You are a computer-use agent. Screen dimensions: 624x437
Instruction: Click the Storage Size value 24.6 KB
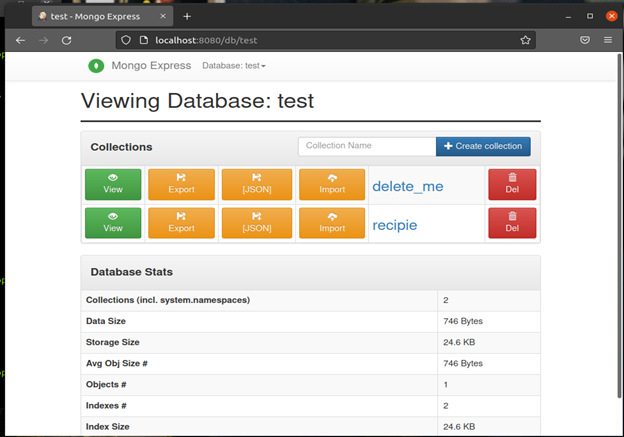tap(459, 342)
